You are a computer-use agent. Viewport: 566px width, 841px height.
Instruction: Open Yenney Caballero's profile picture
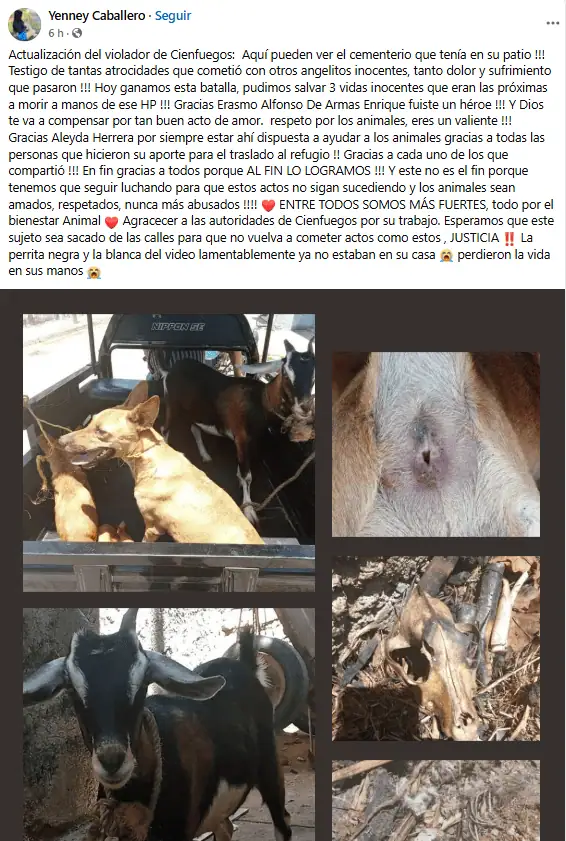(x=25, y=25)
